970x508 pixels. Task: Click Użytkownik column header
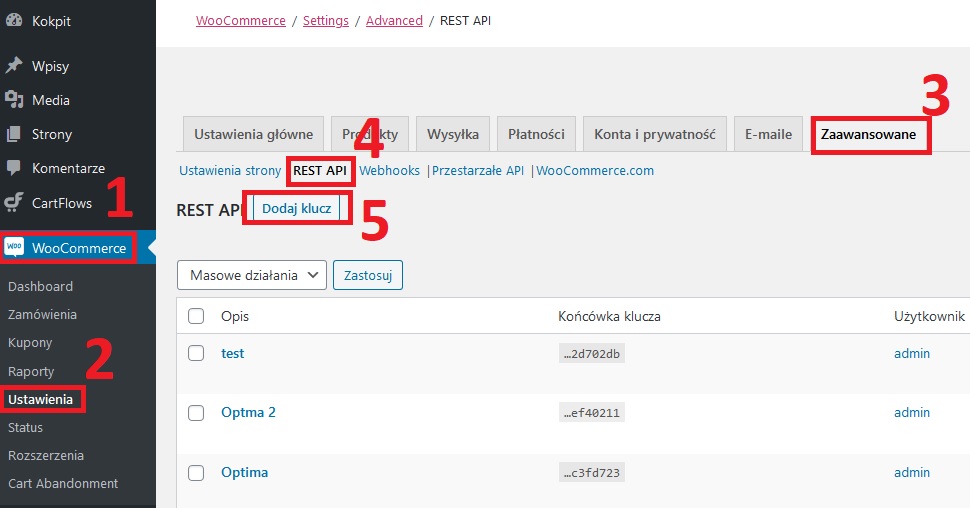[929, 316]
